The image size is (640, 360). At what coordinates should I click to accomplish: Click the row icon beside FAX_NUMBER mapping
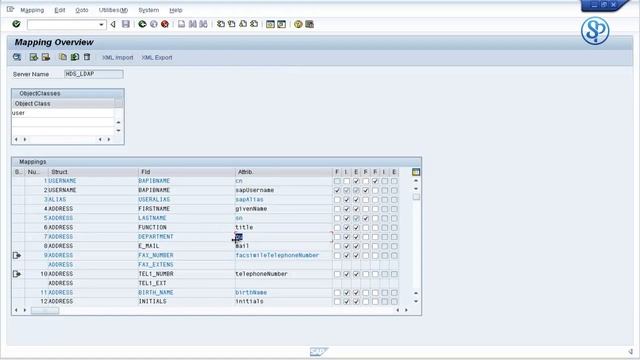[x=17, y=255]
